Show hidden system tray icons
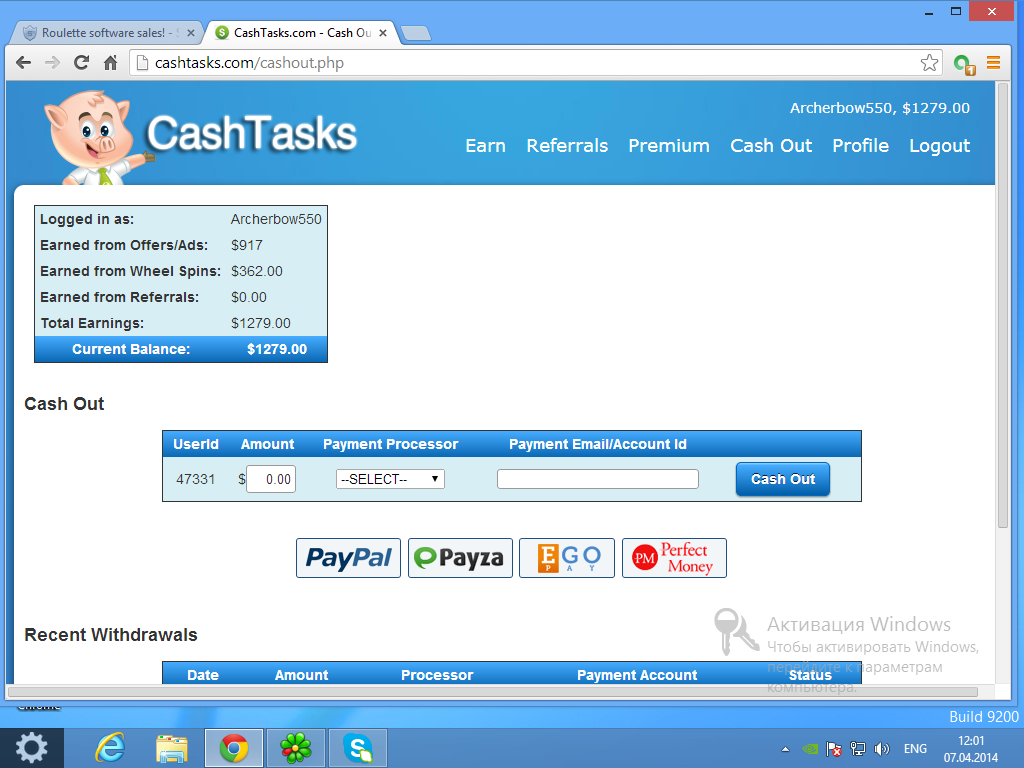The width and height of the screenshot is (1024, 768). click(x=785, y=749)
